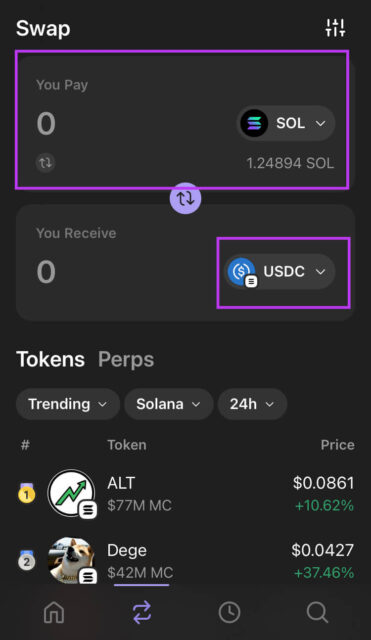Tap the Dege dog token image
371x640 pixels.
coord(72,560)
